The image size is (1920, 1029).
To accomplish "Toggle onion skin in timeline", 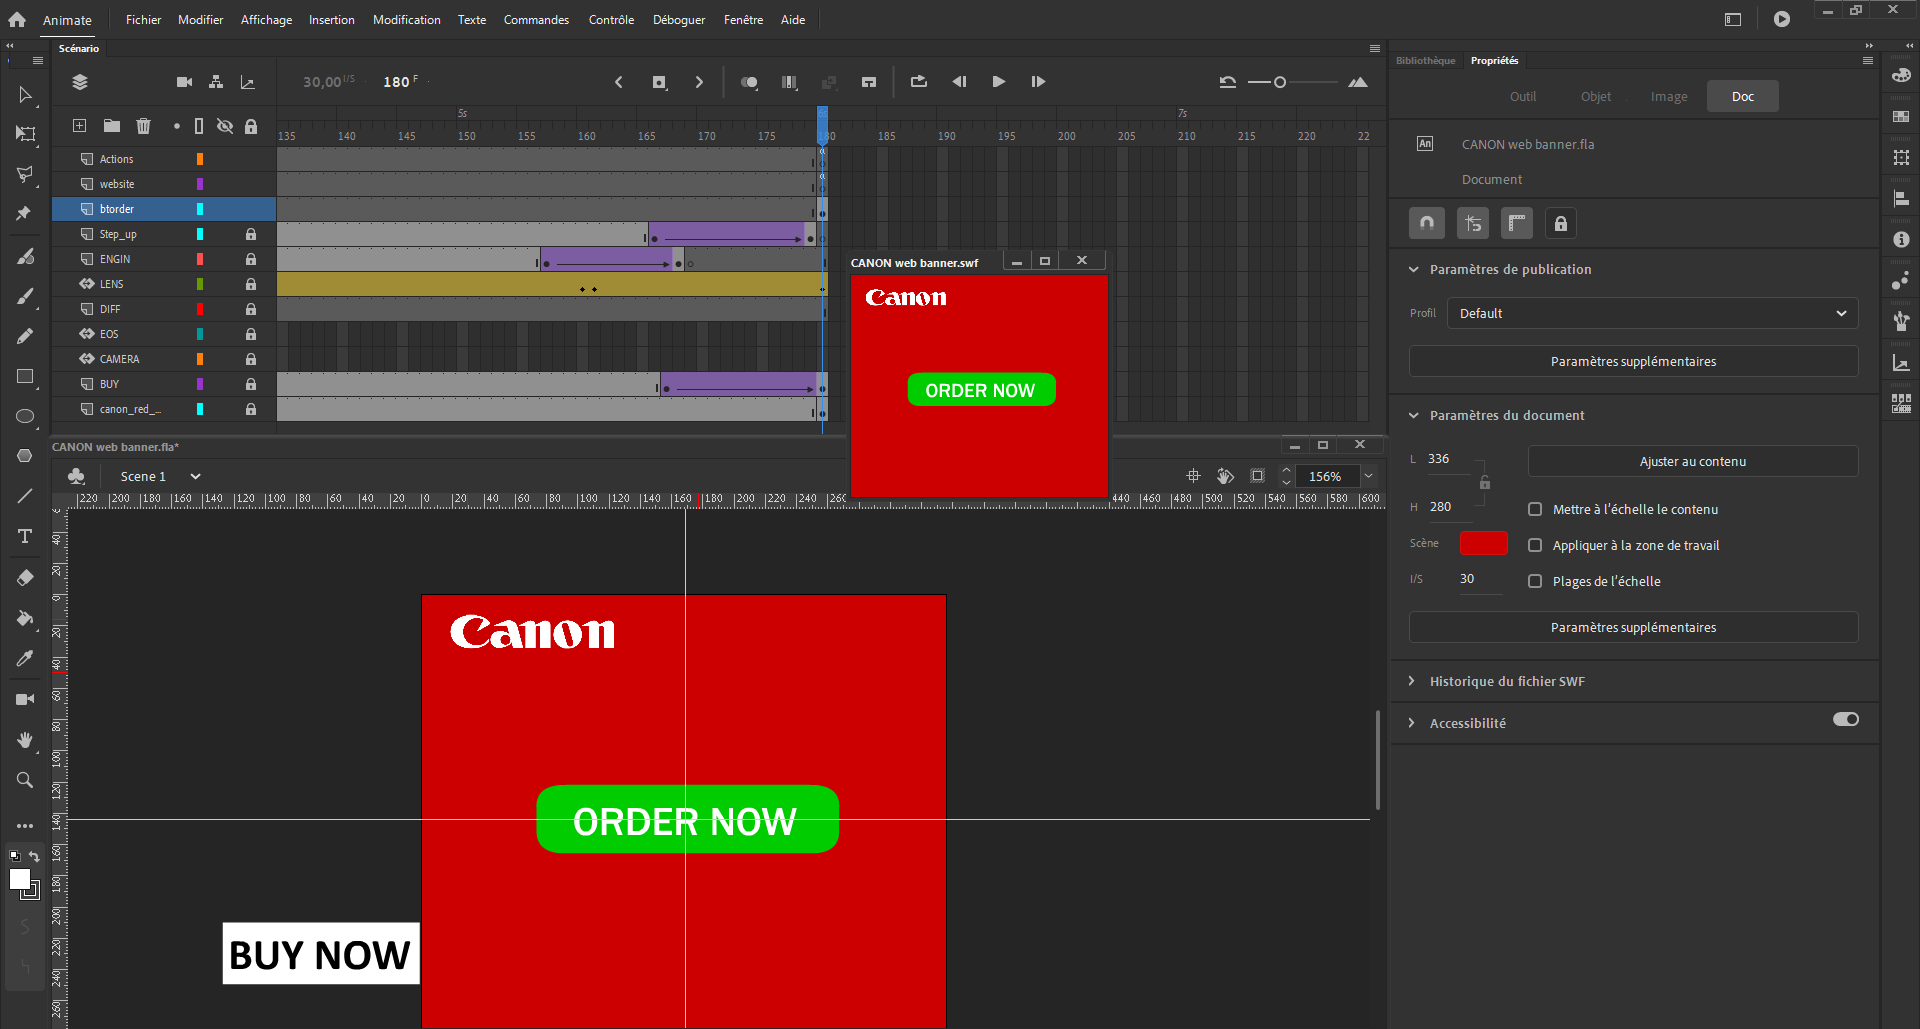I will 749,82.
